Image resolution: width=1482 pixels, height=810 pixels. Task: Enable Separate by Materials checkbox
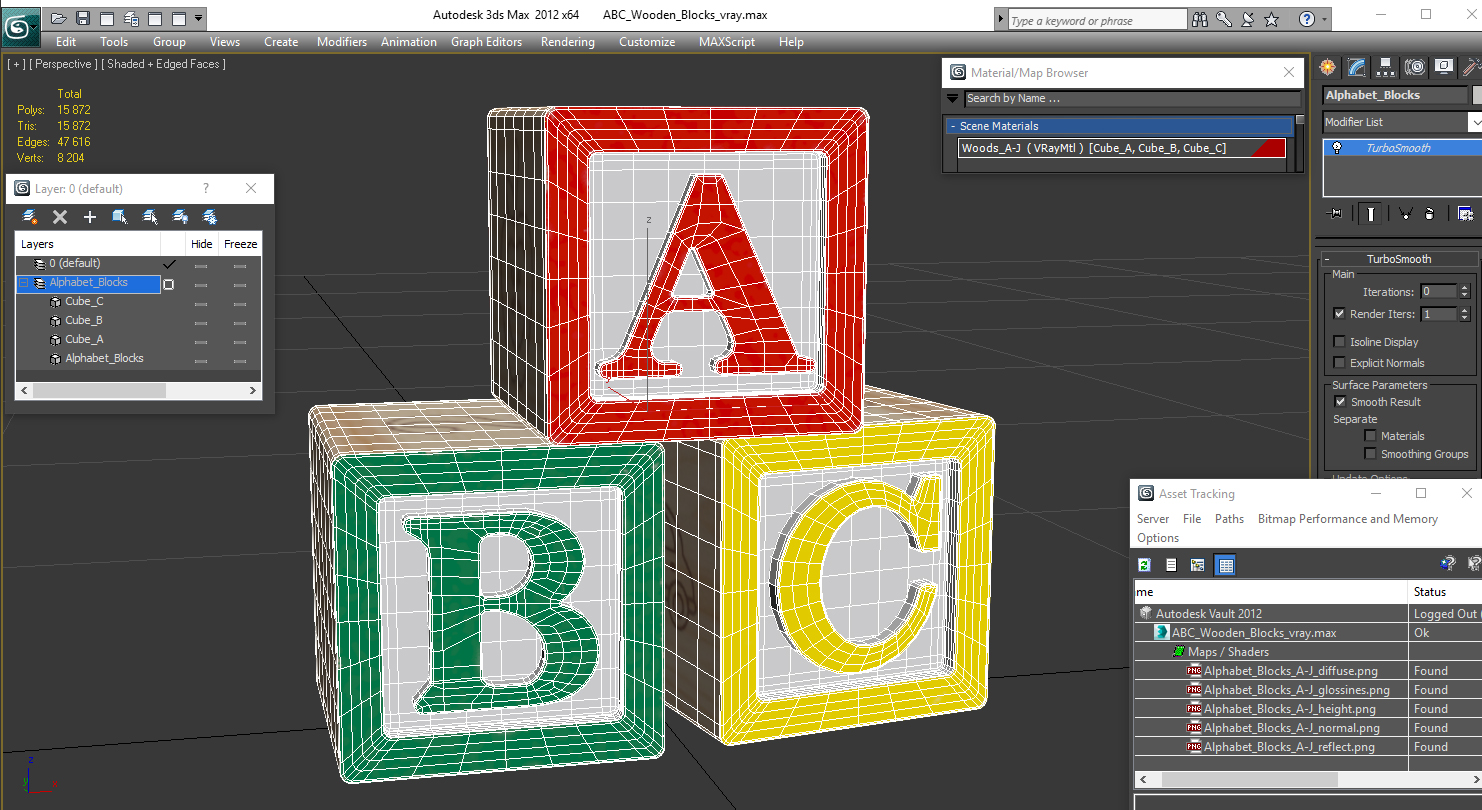(x=1370, y=436)
